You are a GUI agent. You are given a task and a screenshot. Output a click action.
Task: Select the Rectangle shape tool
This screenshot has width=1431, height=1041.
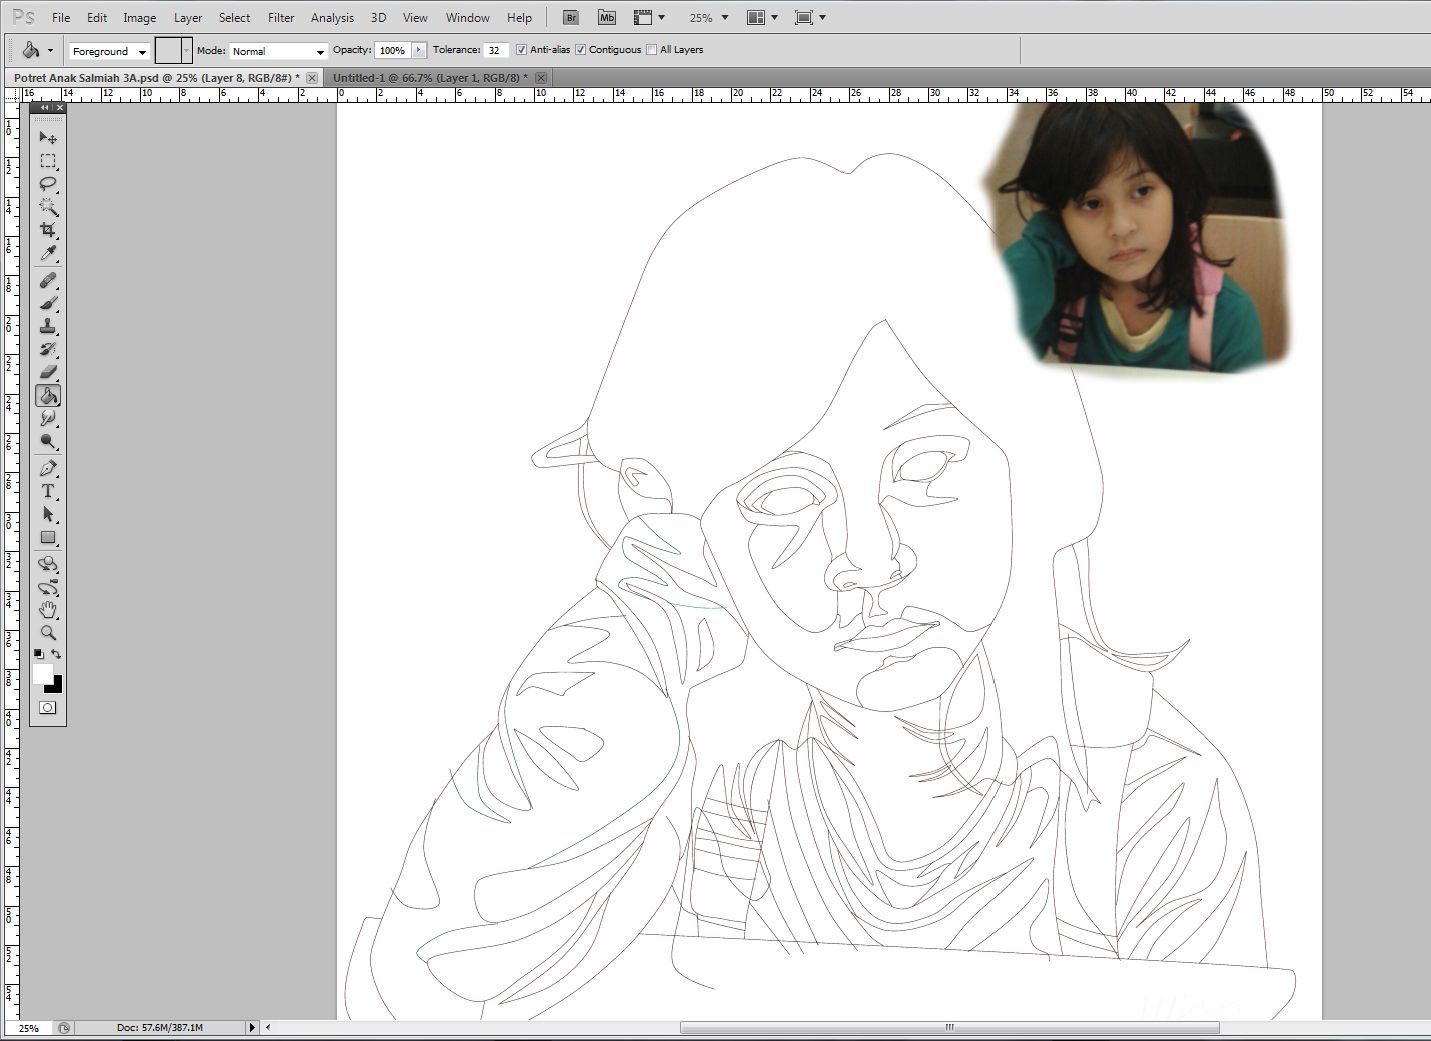48,537
